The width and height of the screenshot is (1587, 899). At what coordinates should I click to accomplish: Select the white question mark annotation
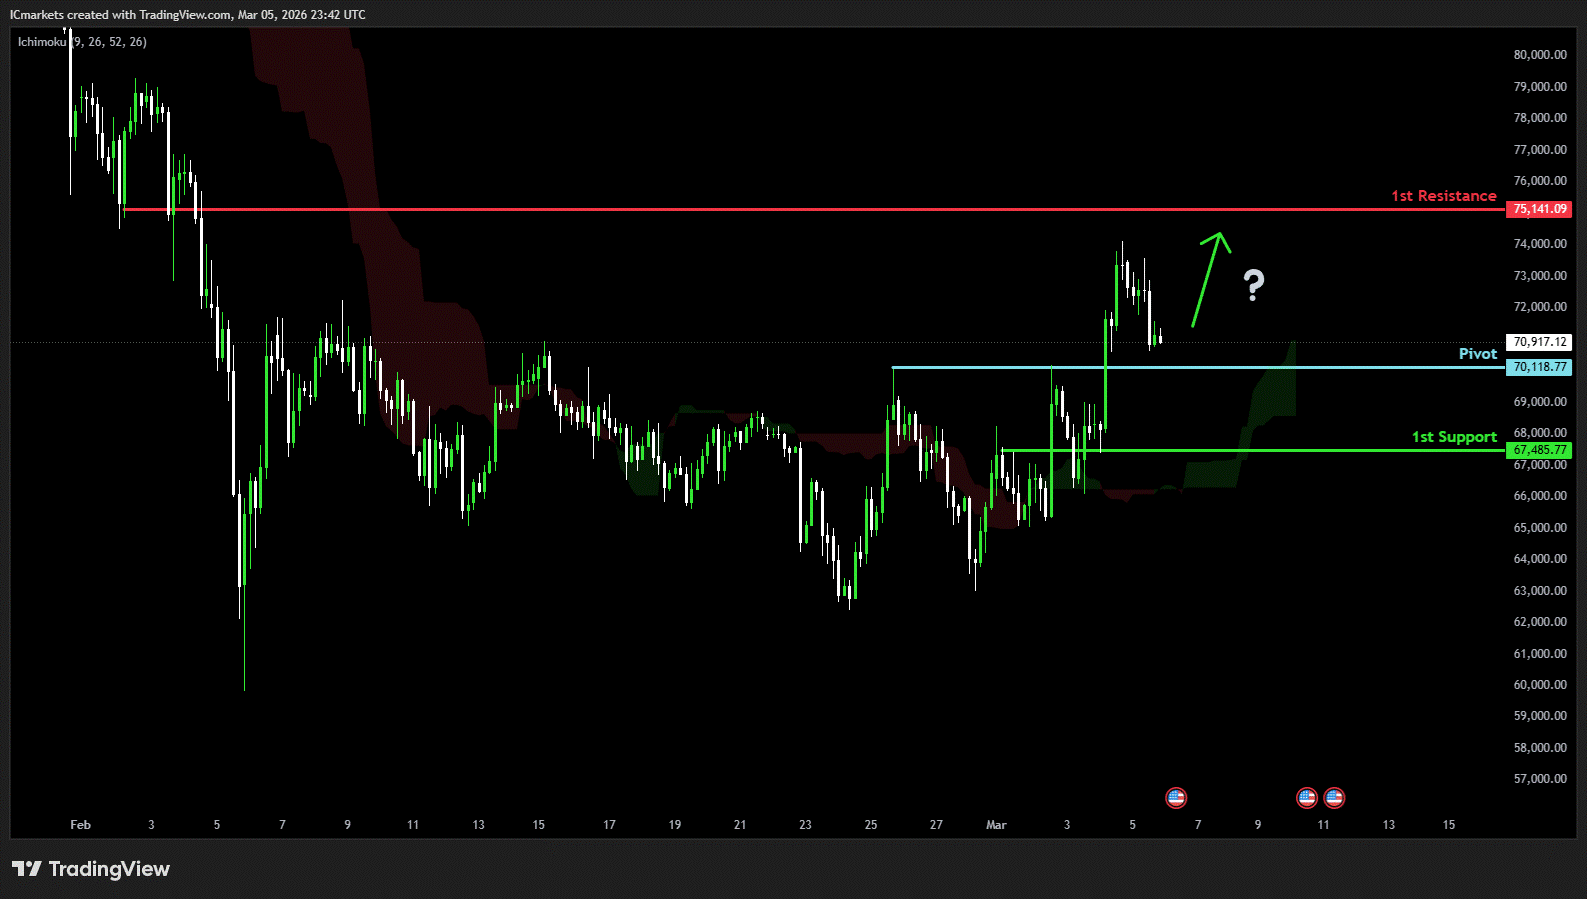[1253, 286]
